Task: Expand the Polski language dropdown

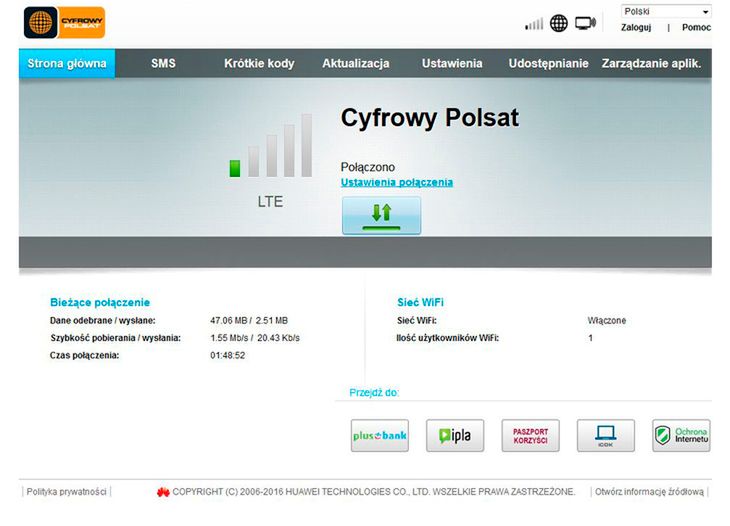Action: click(666, 11)
